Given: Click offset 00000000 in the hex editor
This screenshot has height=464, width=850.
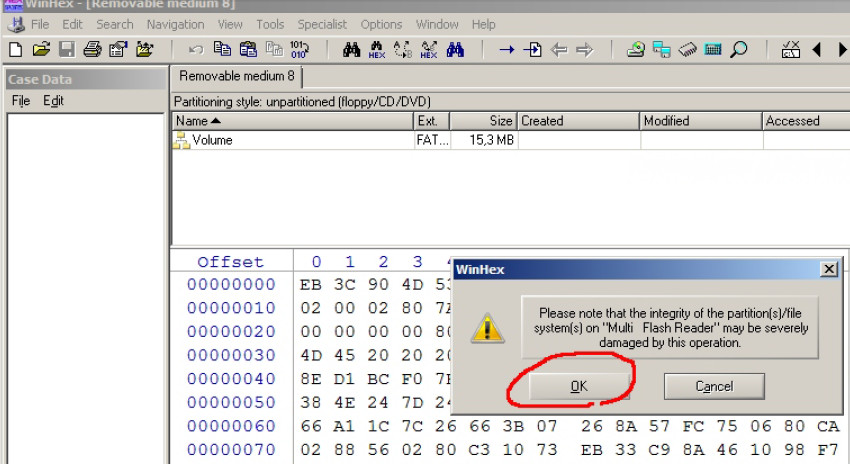Looking at the screenshot, I should [x=231, y=285].
